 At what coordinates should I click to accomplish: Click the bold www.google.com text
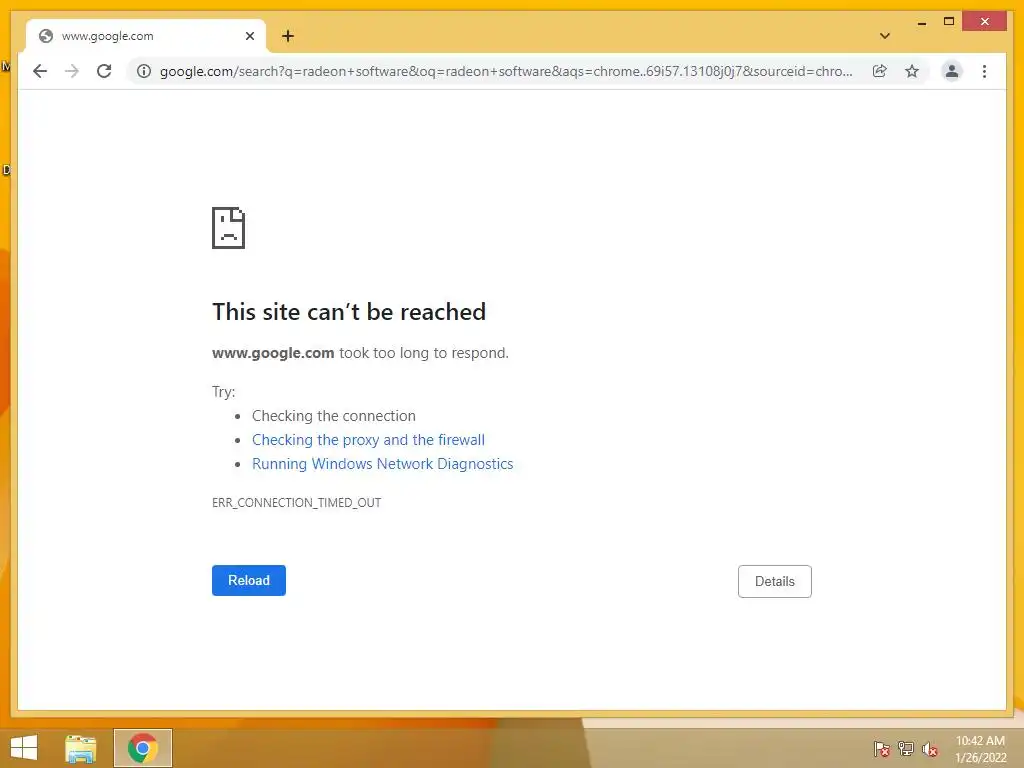[x=273, y=353]
